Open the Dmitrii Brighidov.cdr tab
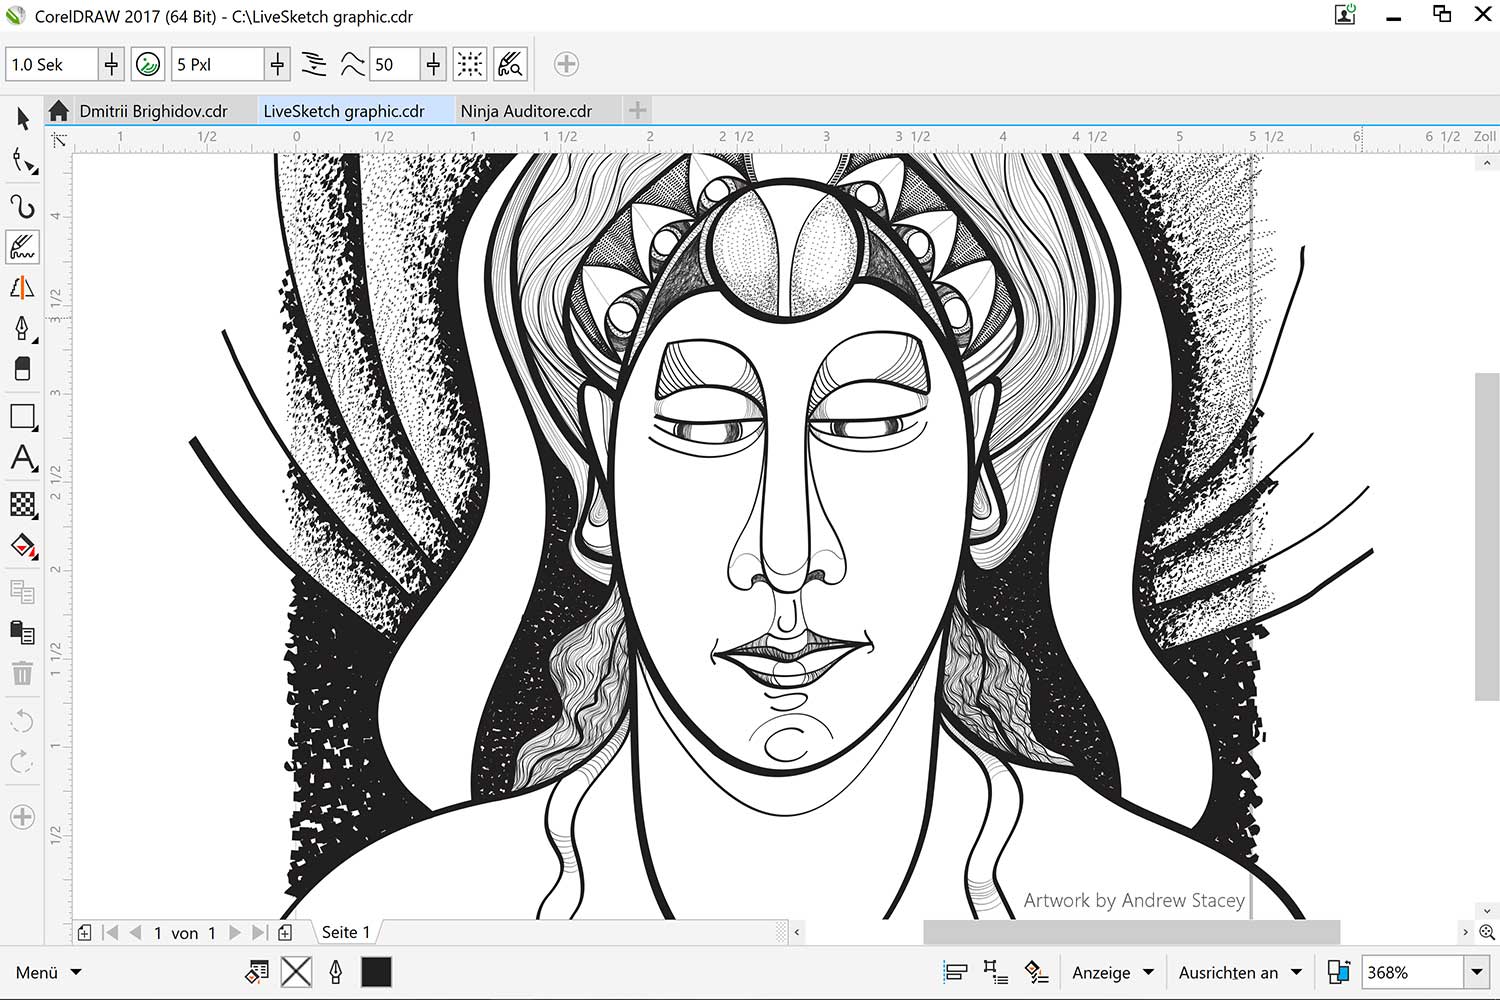 click(153, 111)
